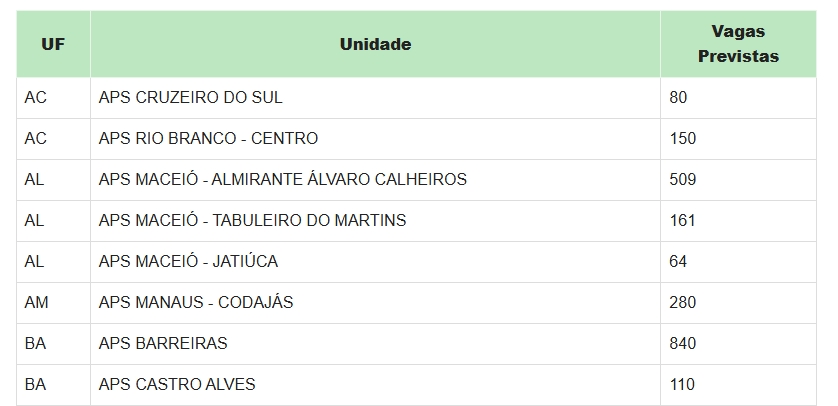This screenshot has width=838, height=406.
Task: Click the UF column header
Action: click(53, 44)
